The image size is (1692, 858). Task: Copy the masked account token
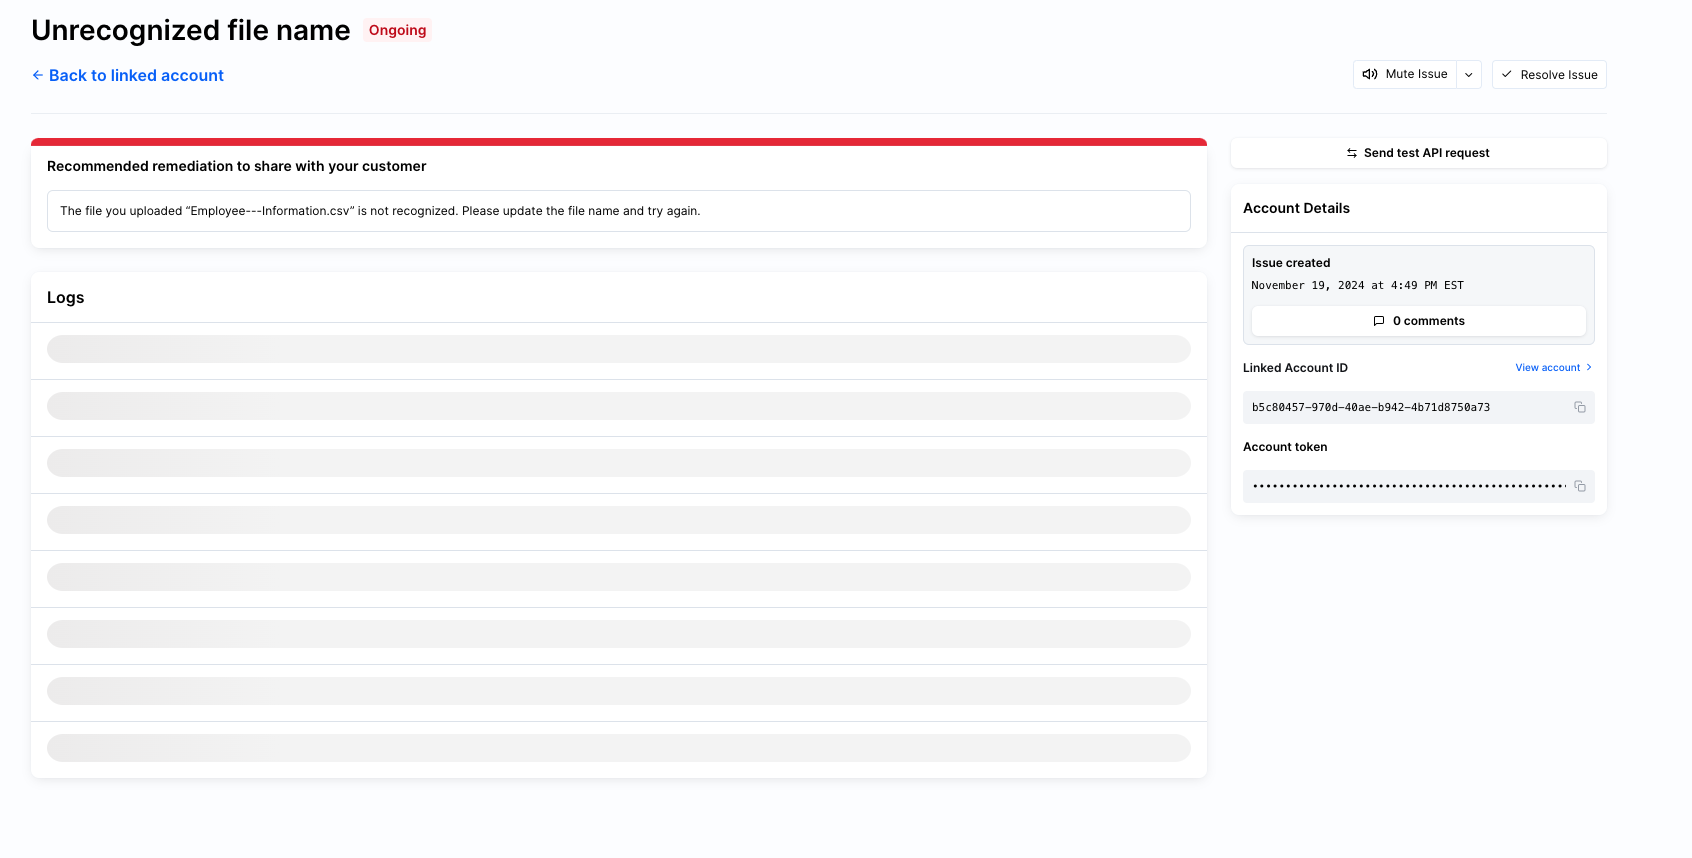pos(1580,486)
